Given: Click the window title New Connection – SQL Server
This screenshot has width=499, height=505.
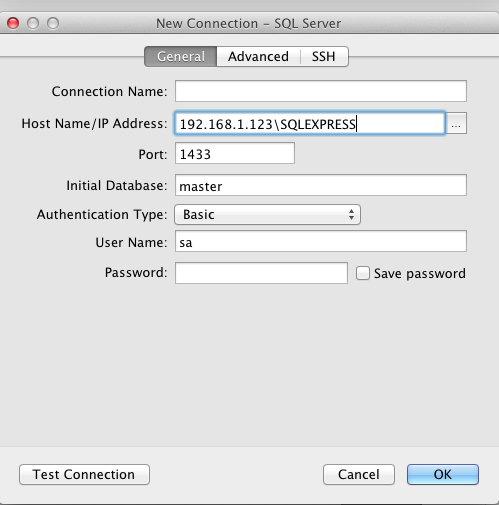Looking at the screenshot, I should (x=249, y=24).
